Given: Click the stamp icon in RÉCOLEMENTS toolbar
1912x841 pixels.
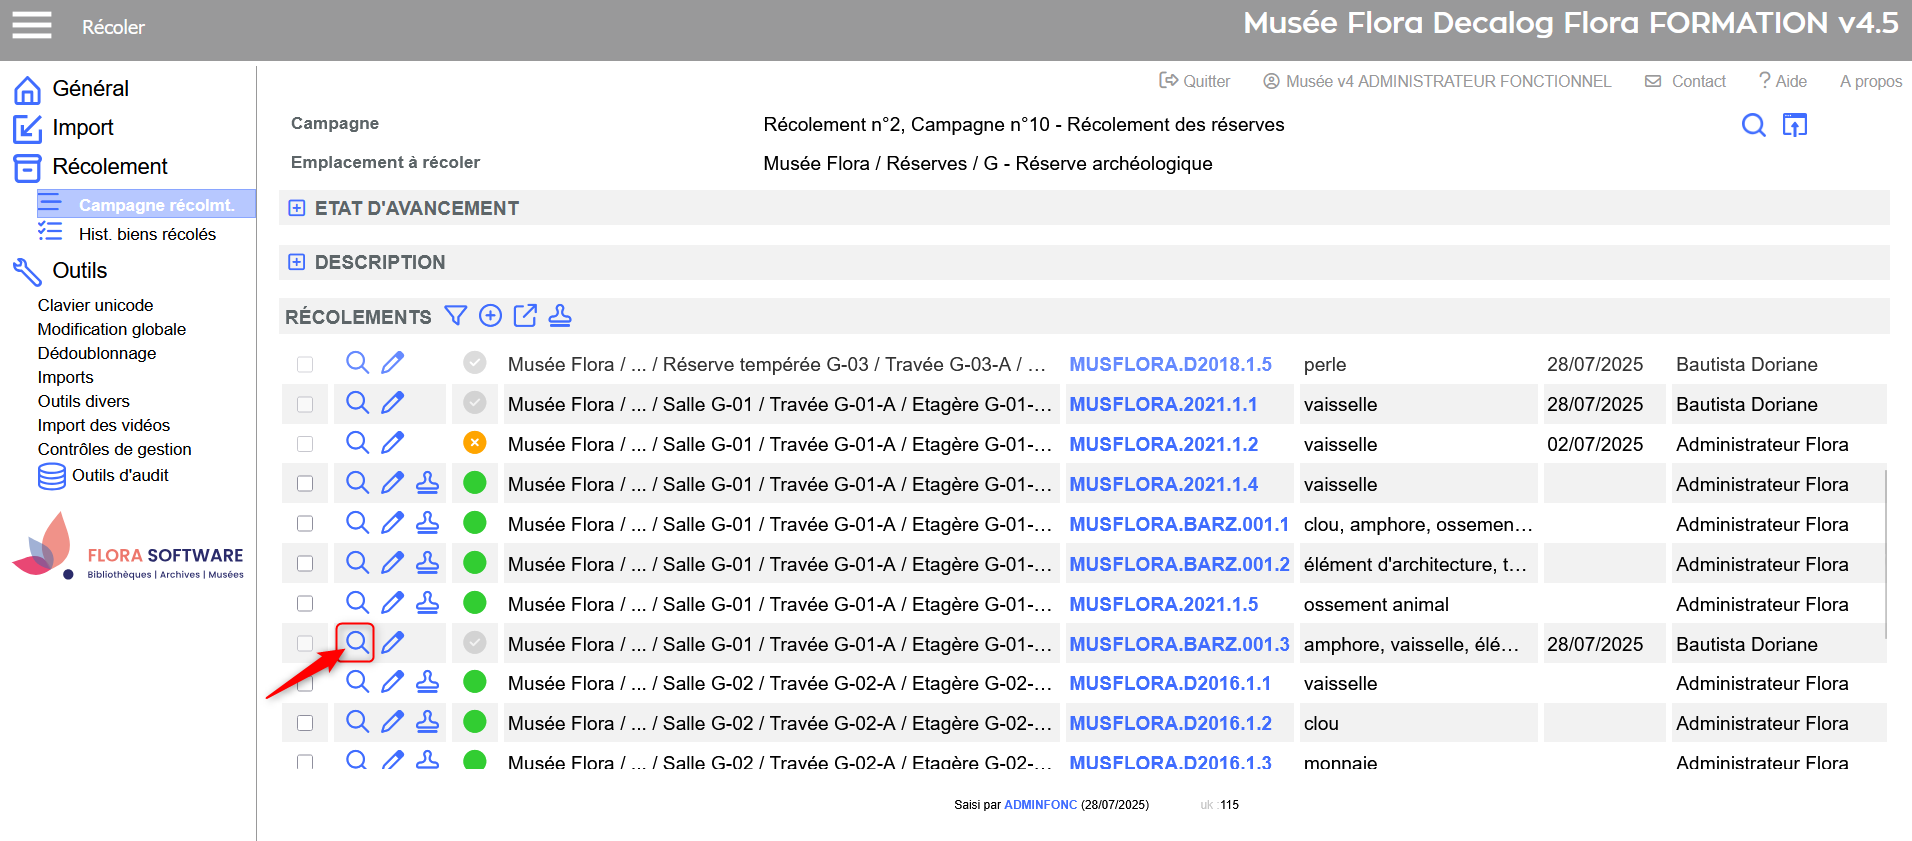Looking at the screenshot, I should [560, 316].
